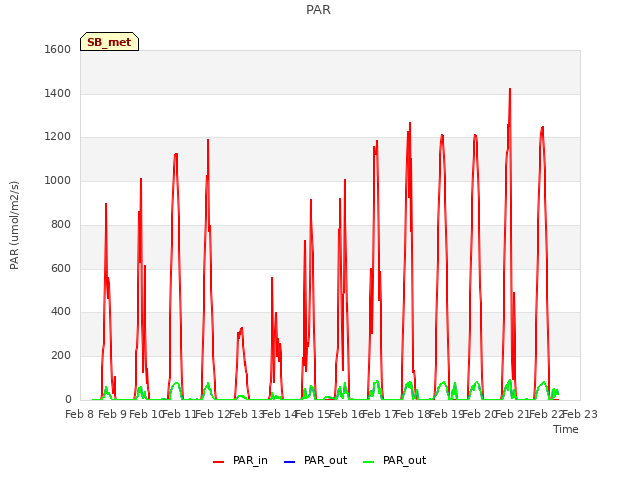
Task: Click the Feb 23 x-axis label
Action: pyautogui.click(x=580, y=414)
